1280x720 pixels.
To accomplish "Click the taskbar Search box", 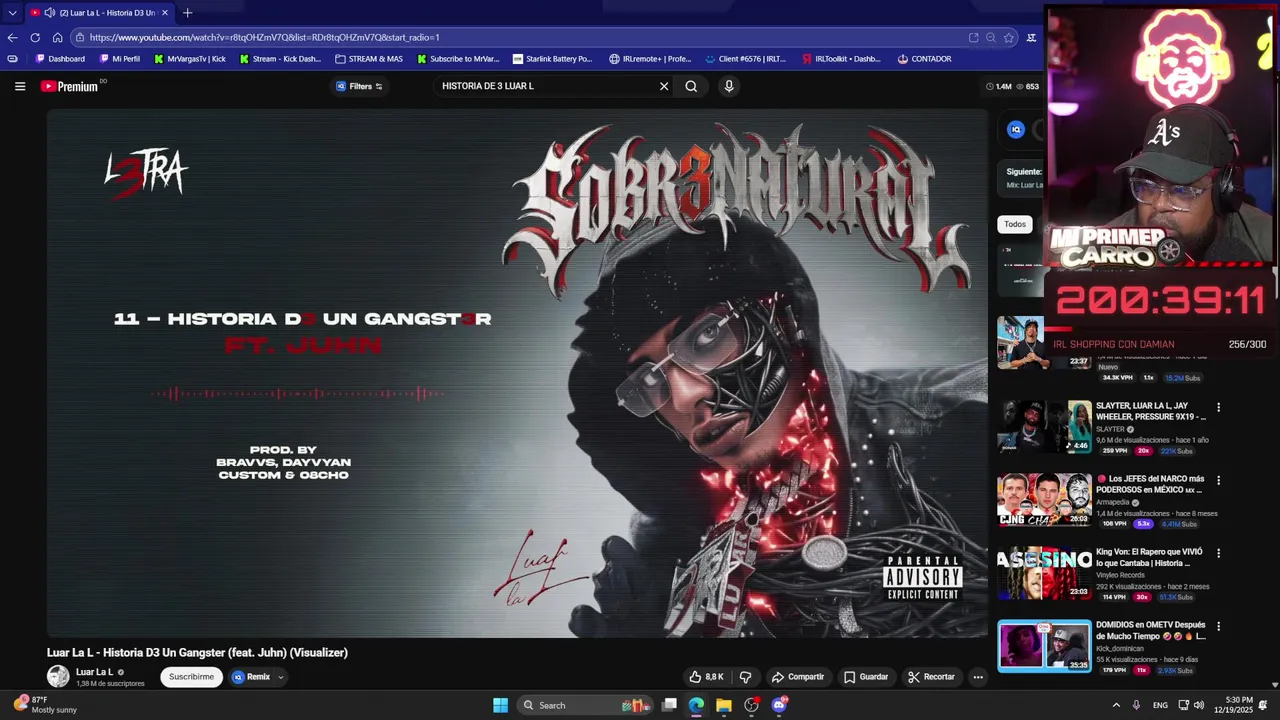I will pos(586,705).
